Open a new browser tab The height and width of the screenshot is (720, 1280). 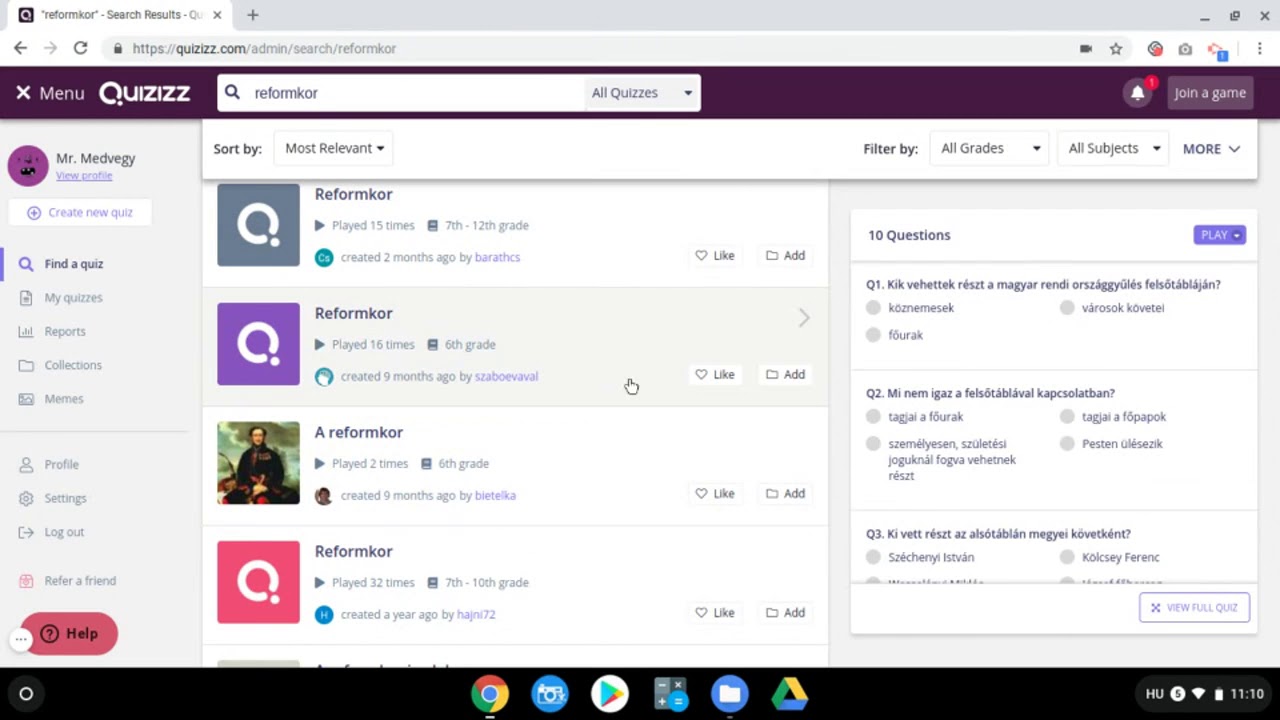[x=253, y=15]
